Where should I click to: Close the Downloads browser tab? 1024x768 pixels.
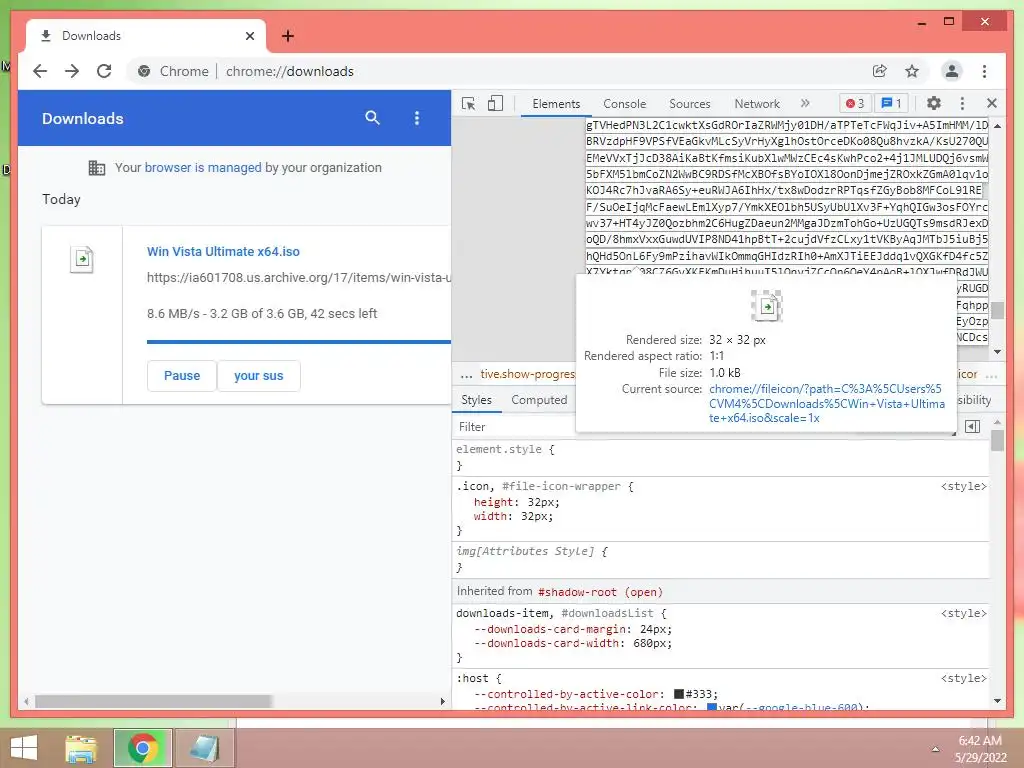tap(249, 36)
